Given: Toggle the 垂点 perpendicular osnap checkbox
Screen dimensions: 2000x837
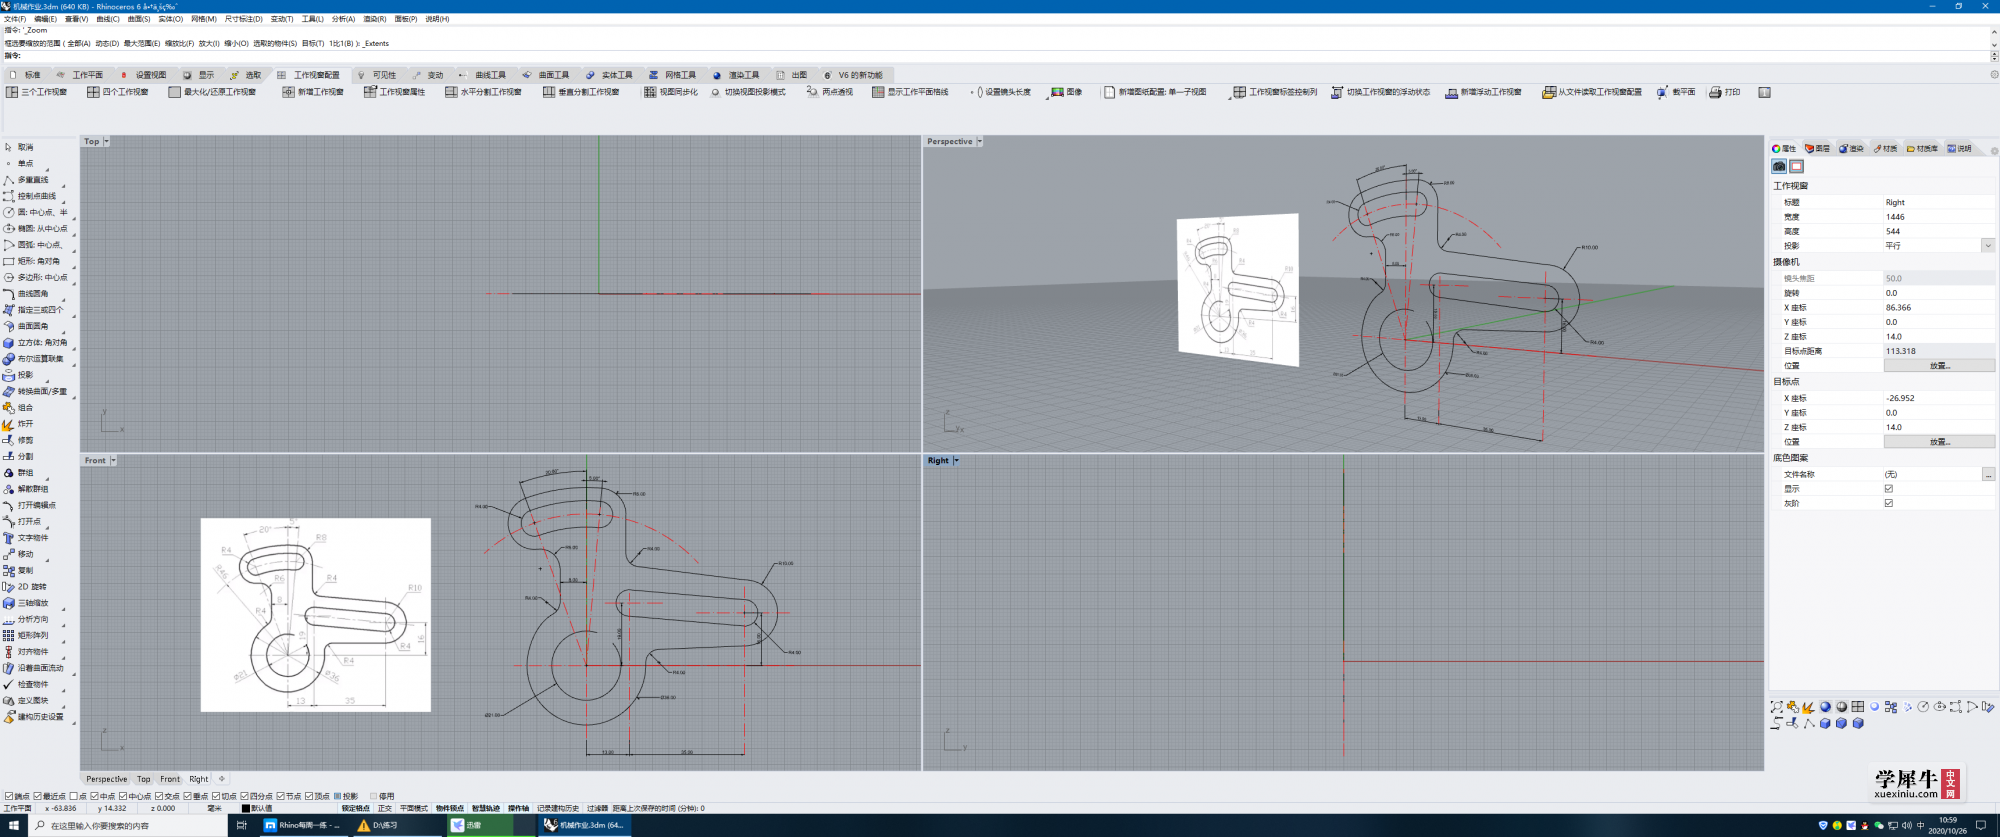Looking at the screenshot, I should point(188,796).
